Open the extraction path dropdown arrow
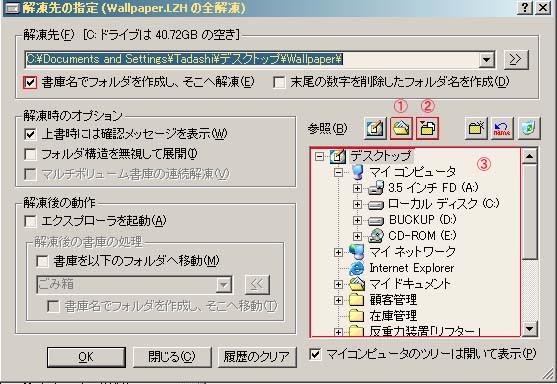 [486, 59]
